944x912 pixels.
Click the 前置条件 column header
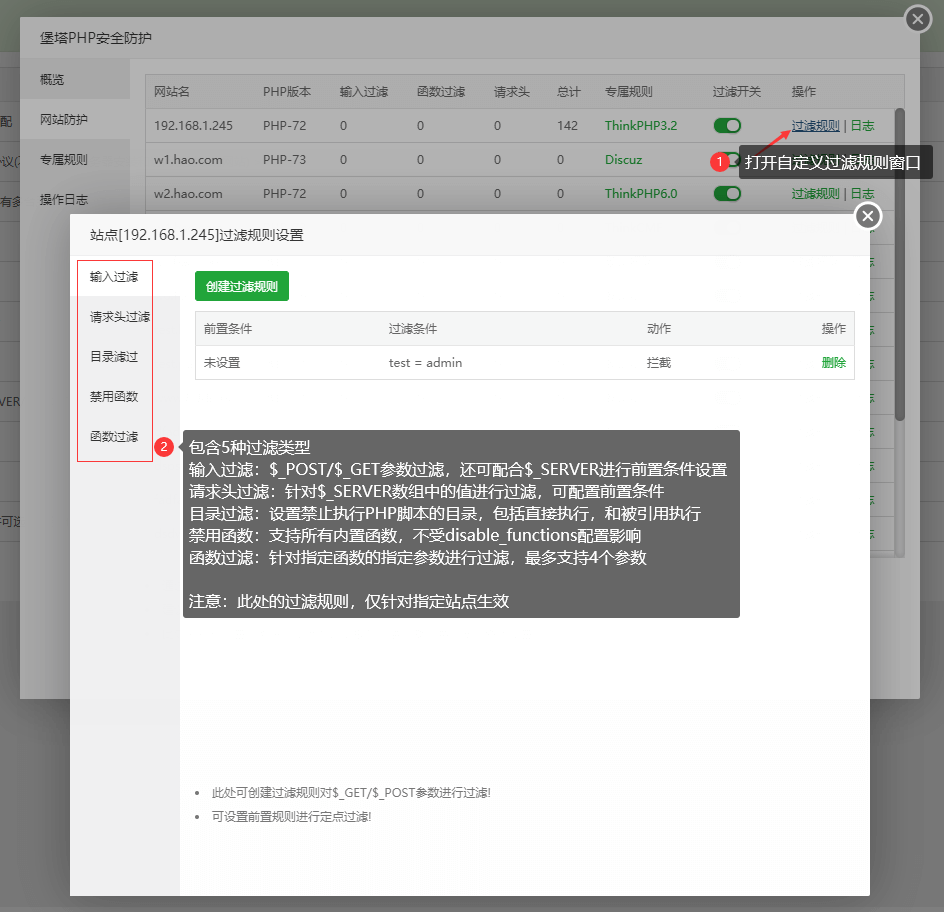point(228,329)
